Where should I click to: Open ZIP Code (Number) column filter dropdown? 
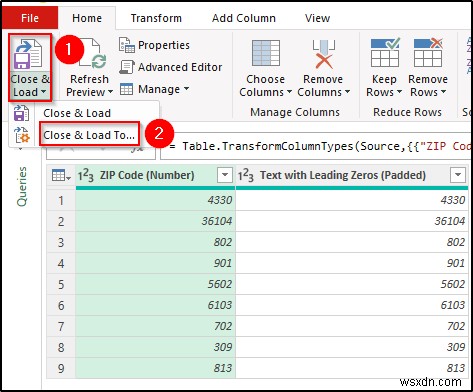[225, 175]
